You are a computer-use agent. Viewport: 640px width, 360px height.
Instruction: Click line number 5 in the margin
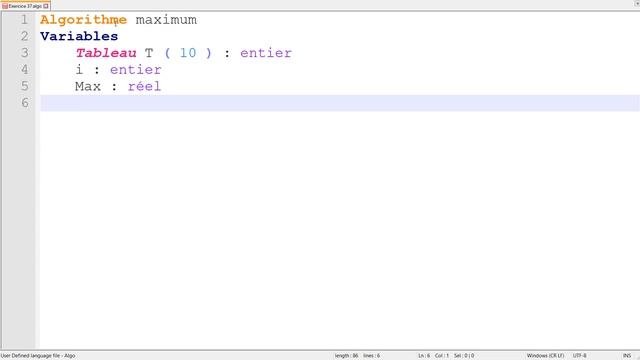point(24,87)
